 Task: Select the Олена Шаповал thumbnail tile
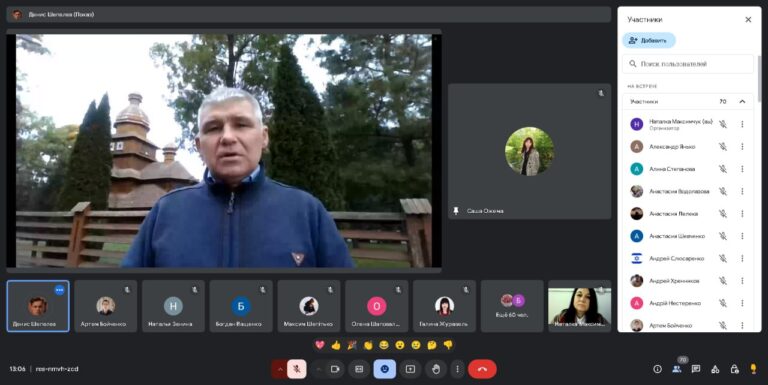377,306
